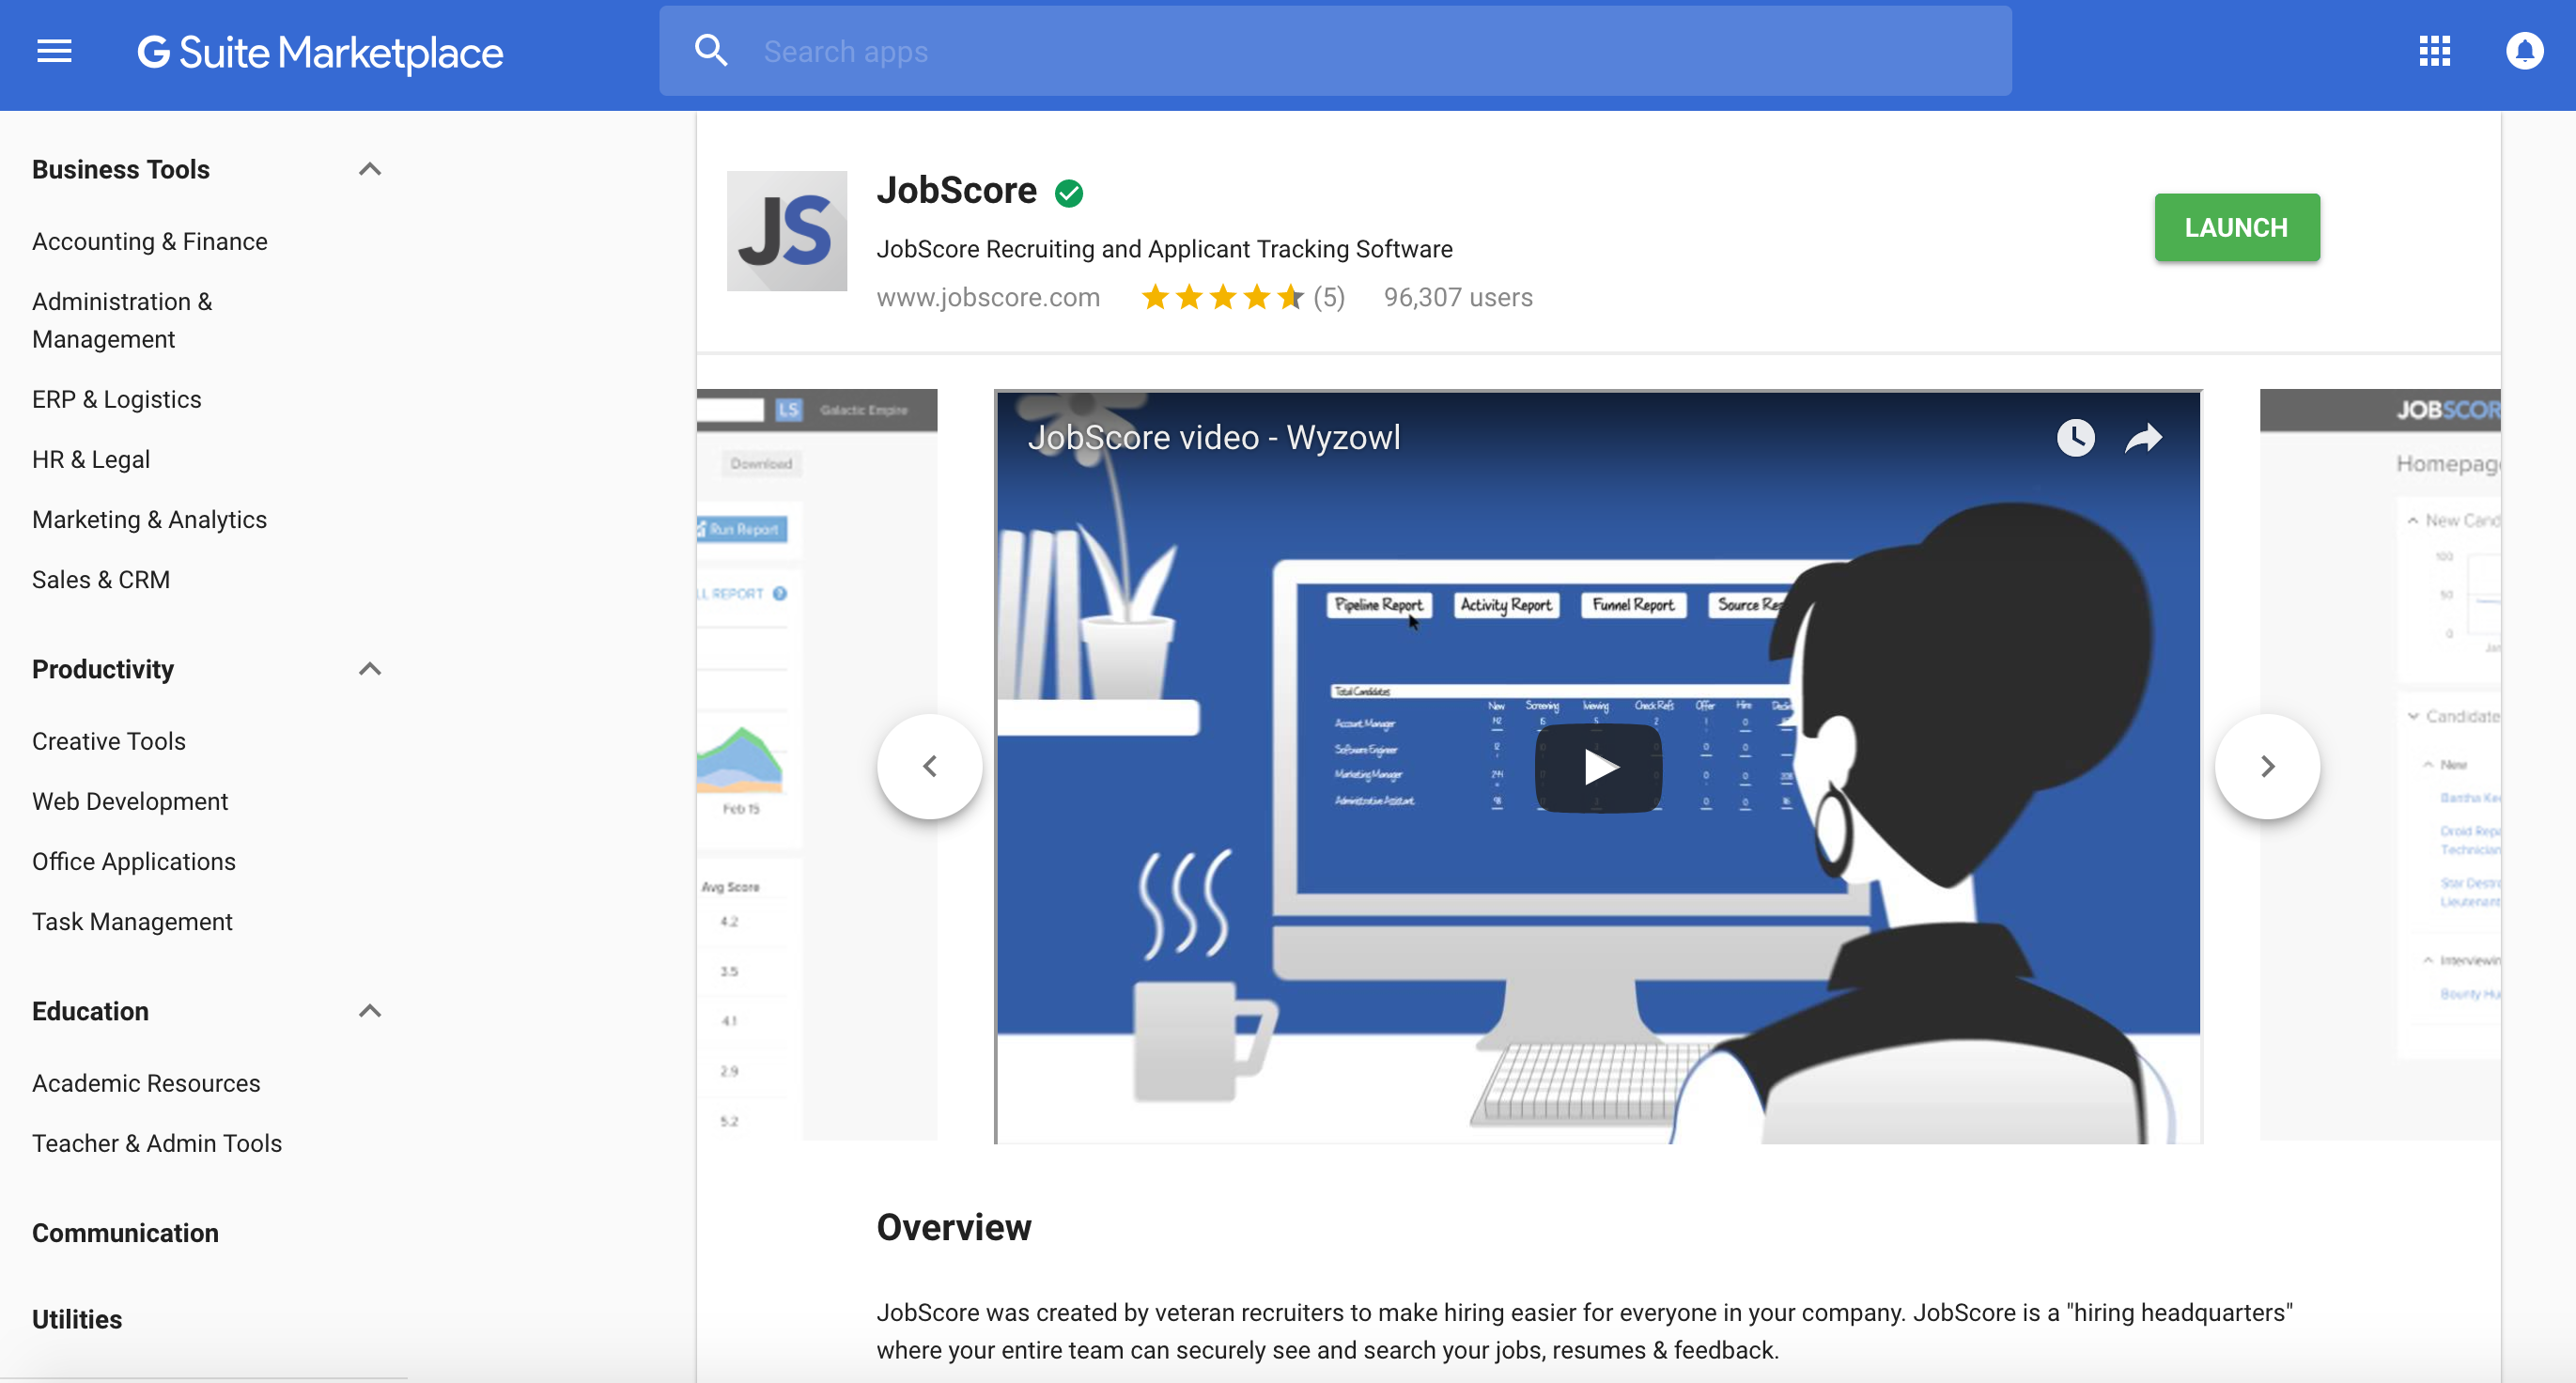
Task: Focus the Search apps field
Action: pos(1335,51)
